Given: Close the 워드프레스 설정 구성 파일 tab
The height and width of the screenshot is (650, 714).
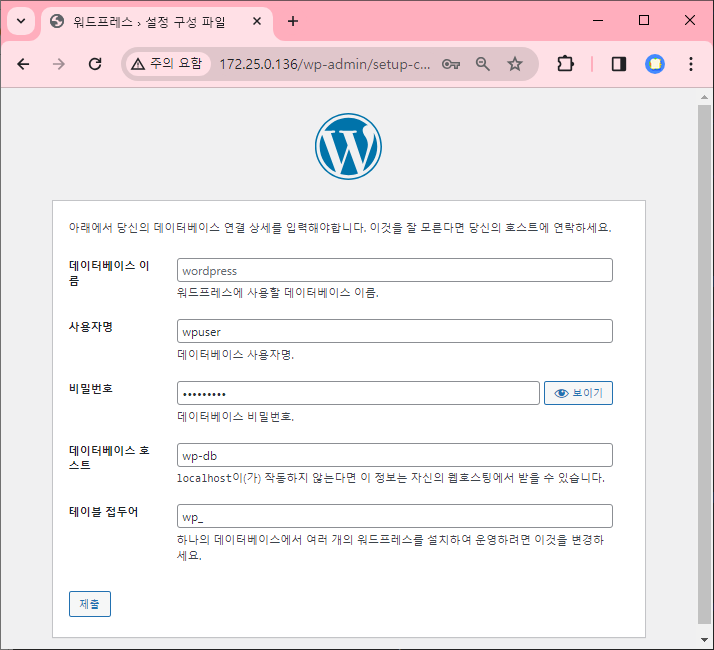Looking at the screenshot, I should coord(257,21).
